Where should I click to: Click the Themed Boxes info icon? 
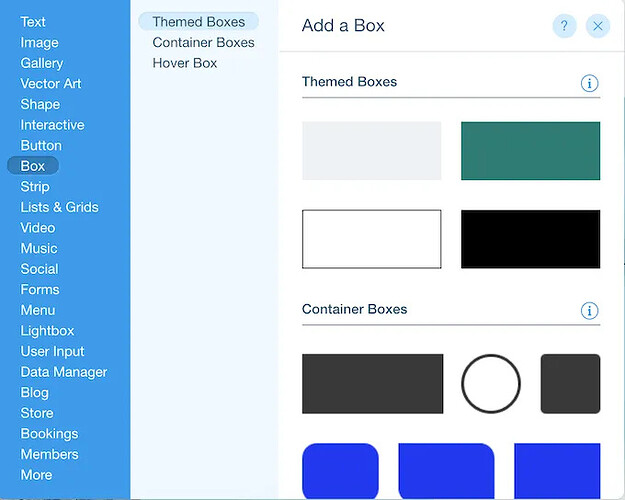tap(589, 83)
